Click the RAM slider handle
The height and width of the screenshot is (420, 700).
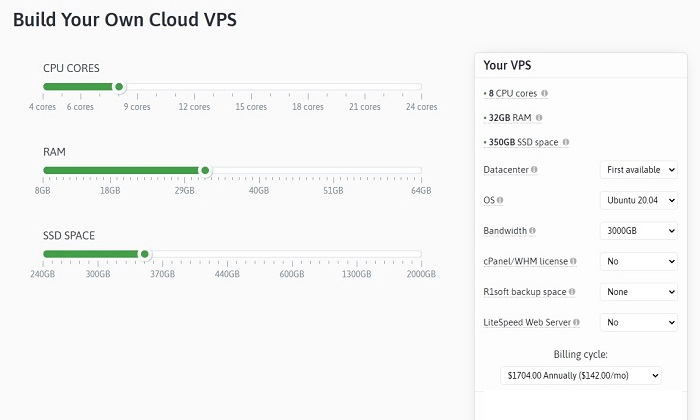205,170
